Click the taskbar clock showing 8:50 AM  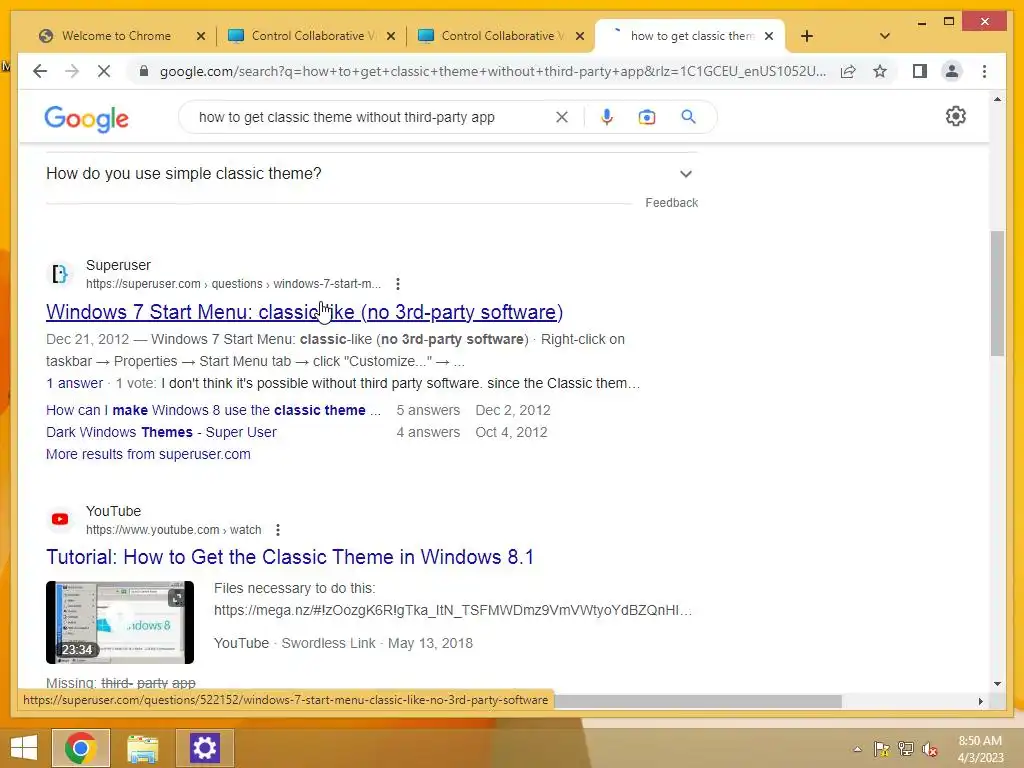(x=980, y=749)
